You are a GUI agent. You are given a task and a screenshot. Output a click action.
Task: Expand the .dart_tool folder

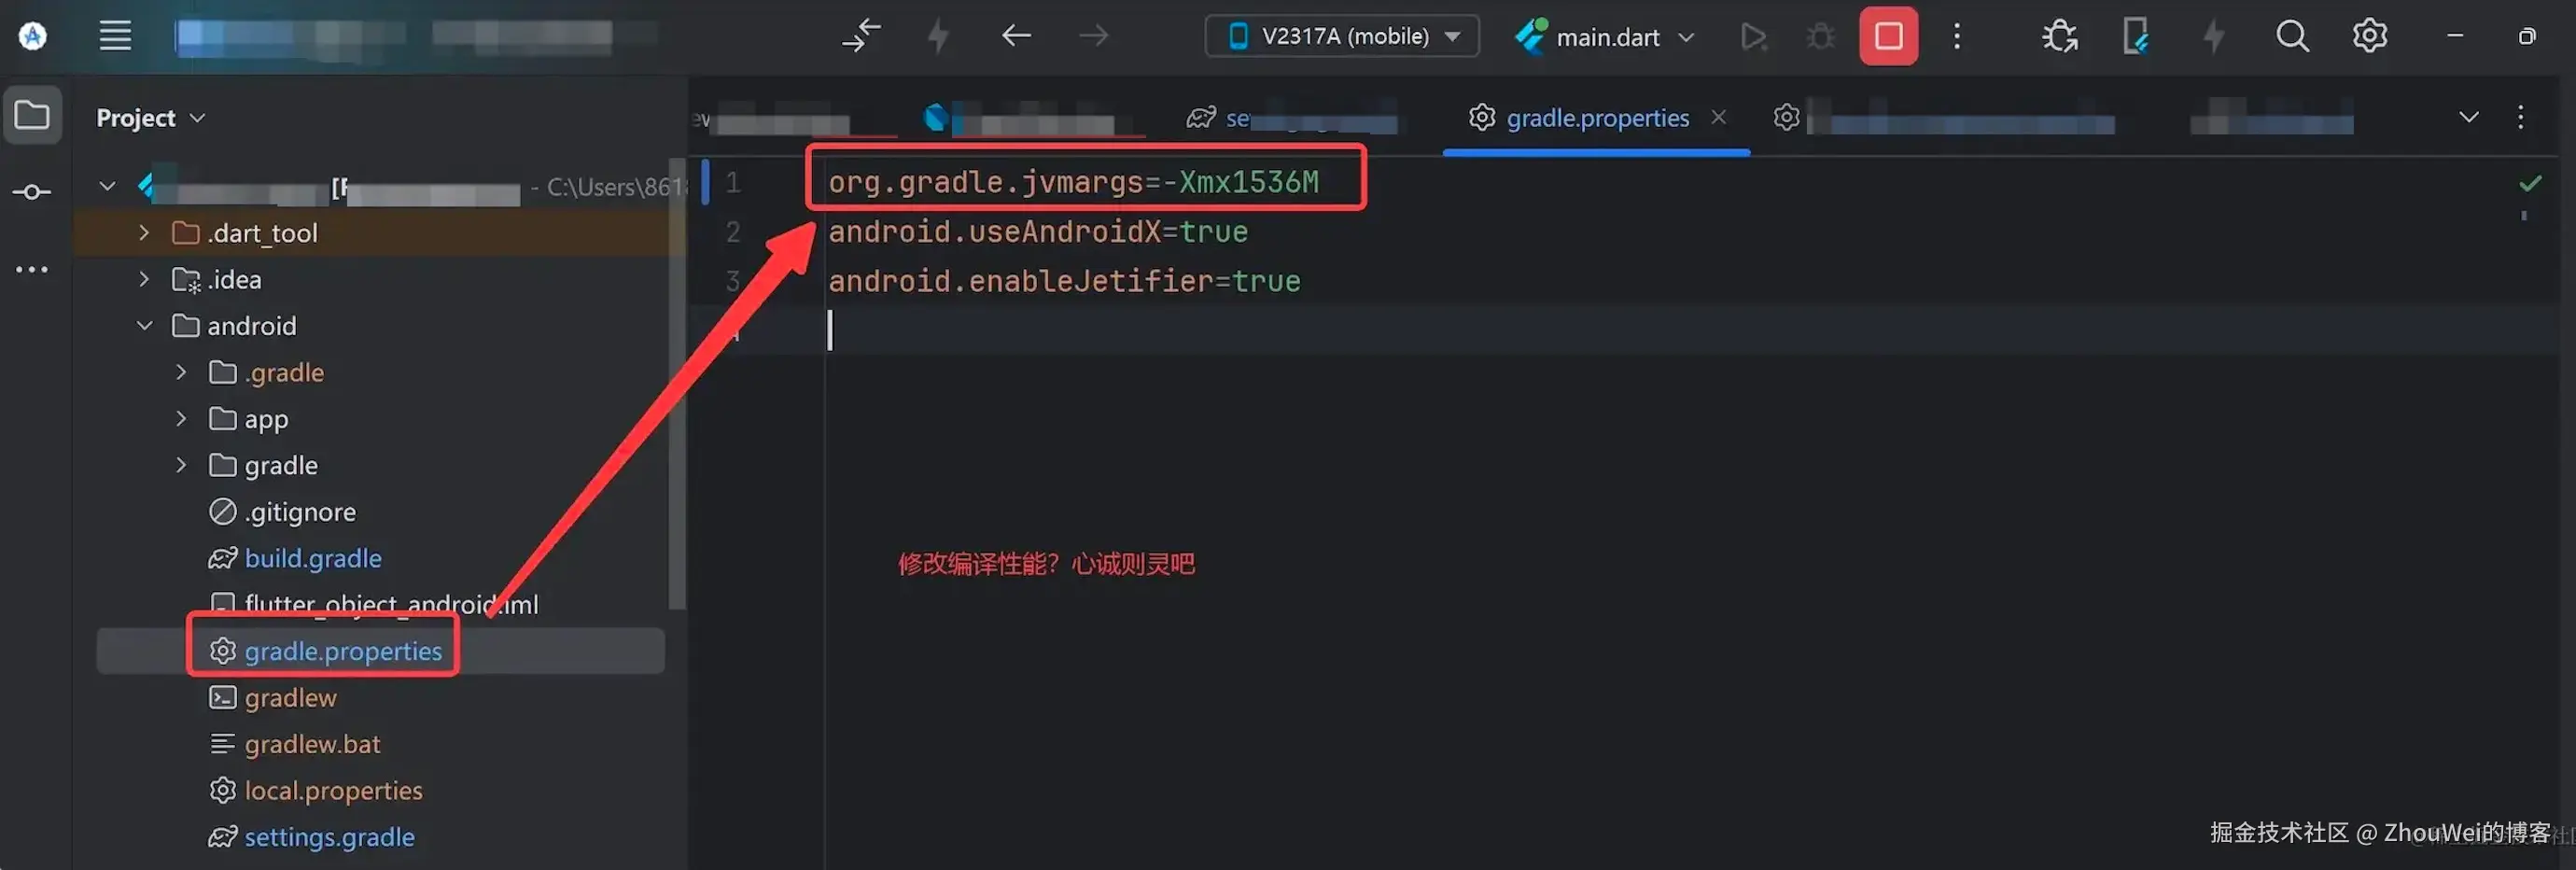click(144, 233)
